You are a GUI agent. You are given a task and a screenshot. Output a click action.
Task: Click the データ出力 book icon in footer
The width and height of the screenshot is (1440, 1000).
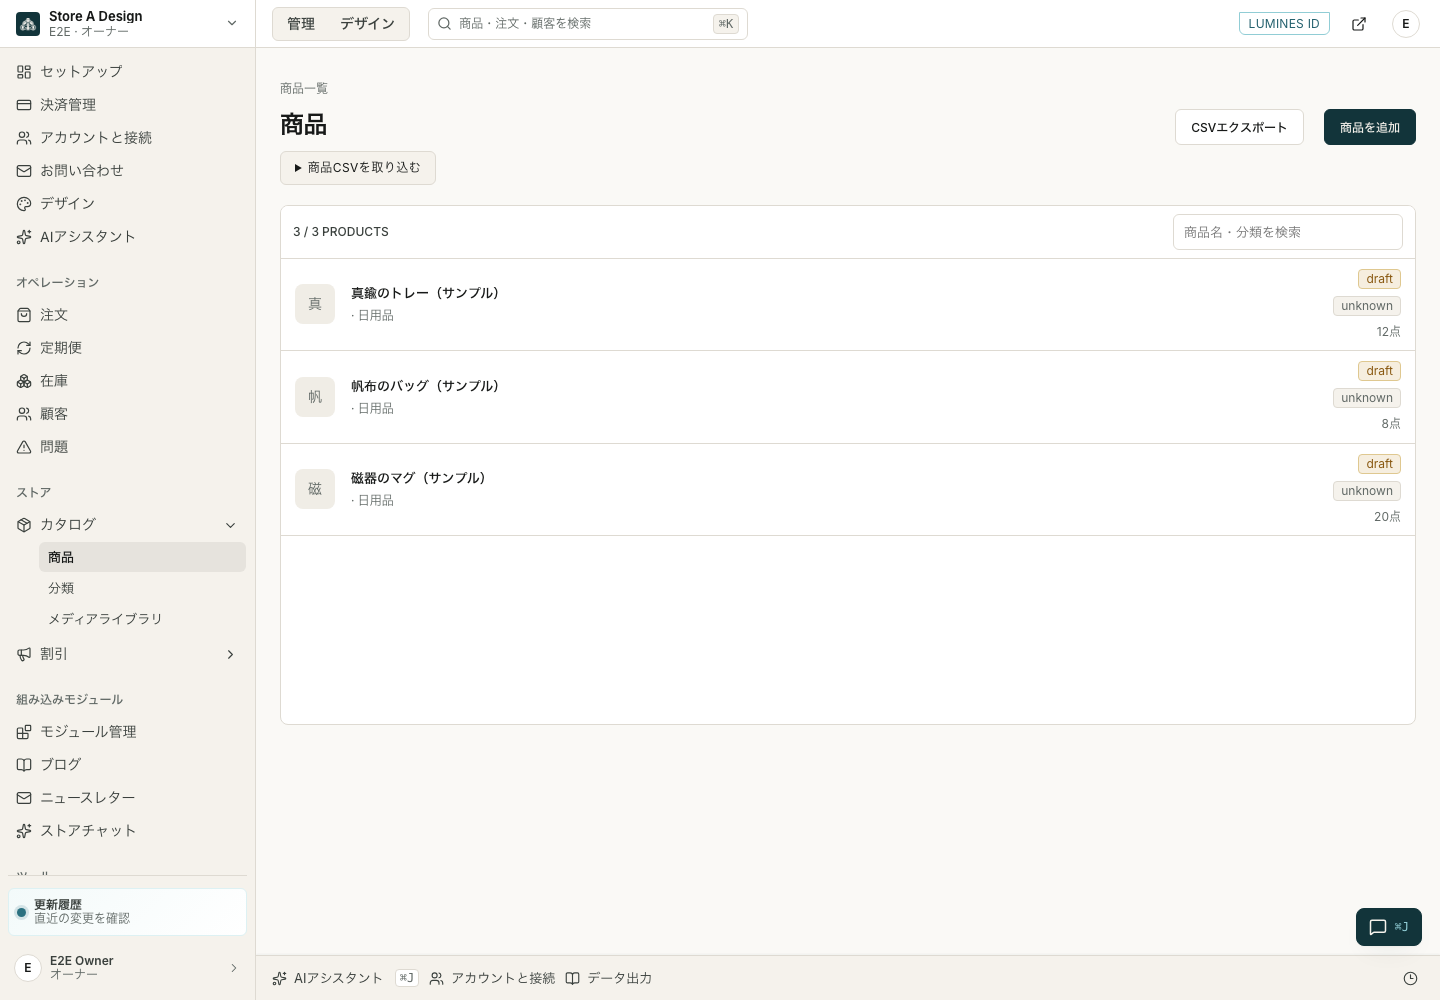[573, 979]
